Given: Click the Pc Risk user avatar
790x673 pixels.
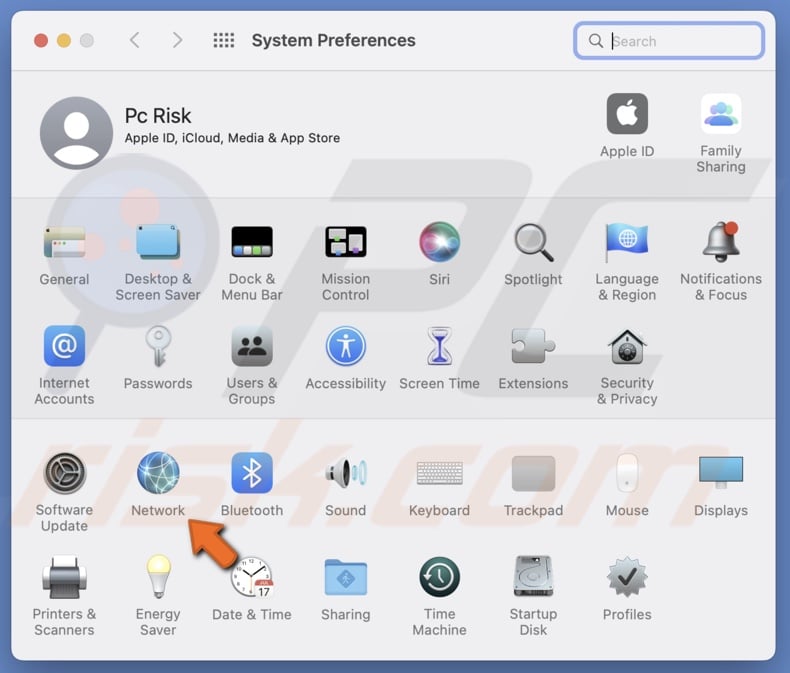Looking at the screenshot, I should coord(76,133).
